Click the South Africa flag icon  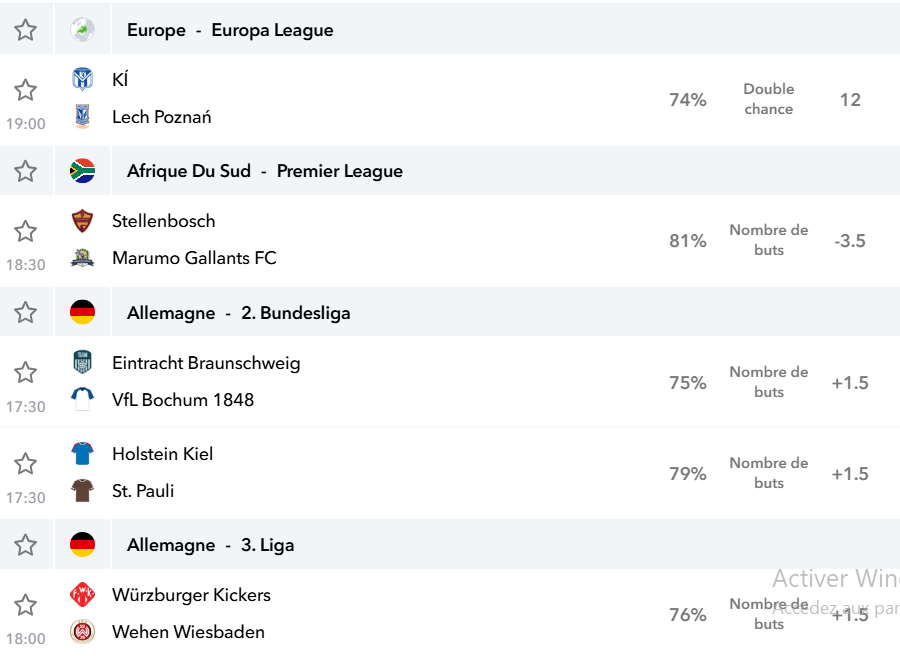tap(82, 171)
